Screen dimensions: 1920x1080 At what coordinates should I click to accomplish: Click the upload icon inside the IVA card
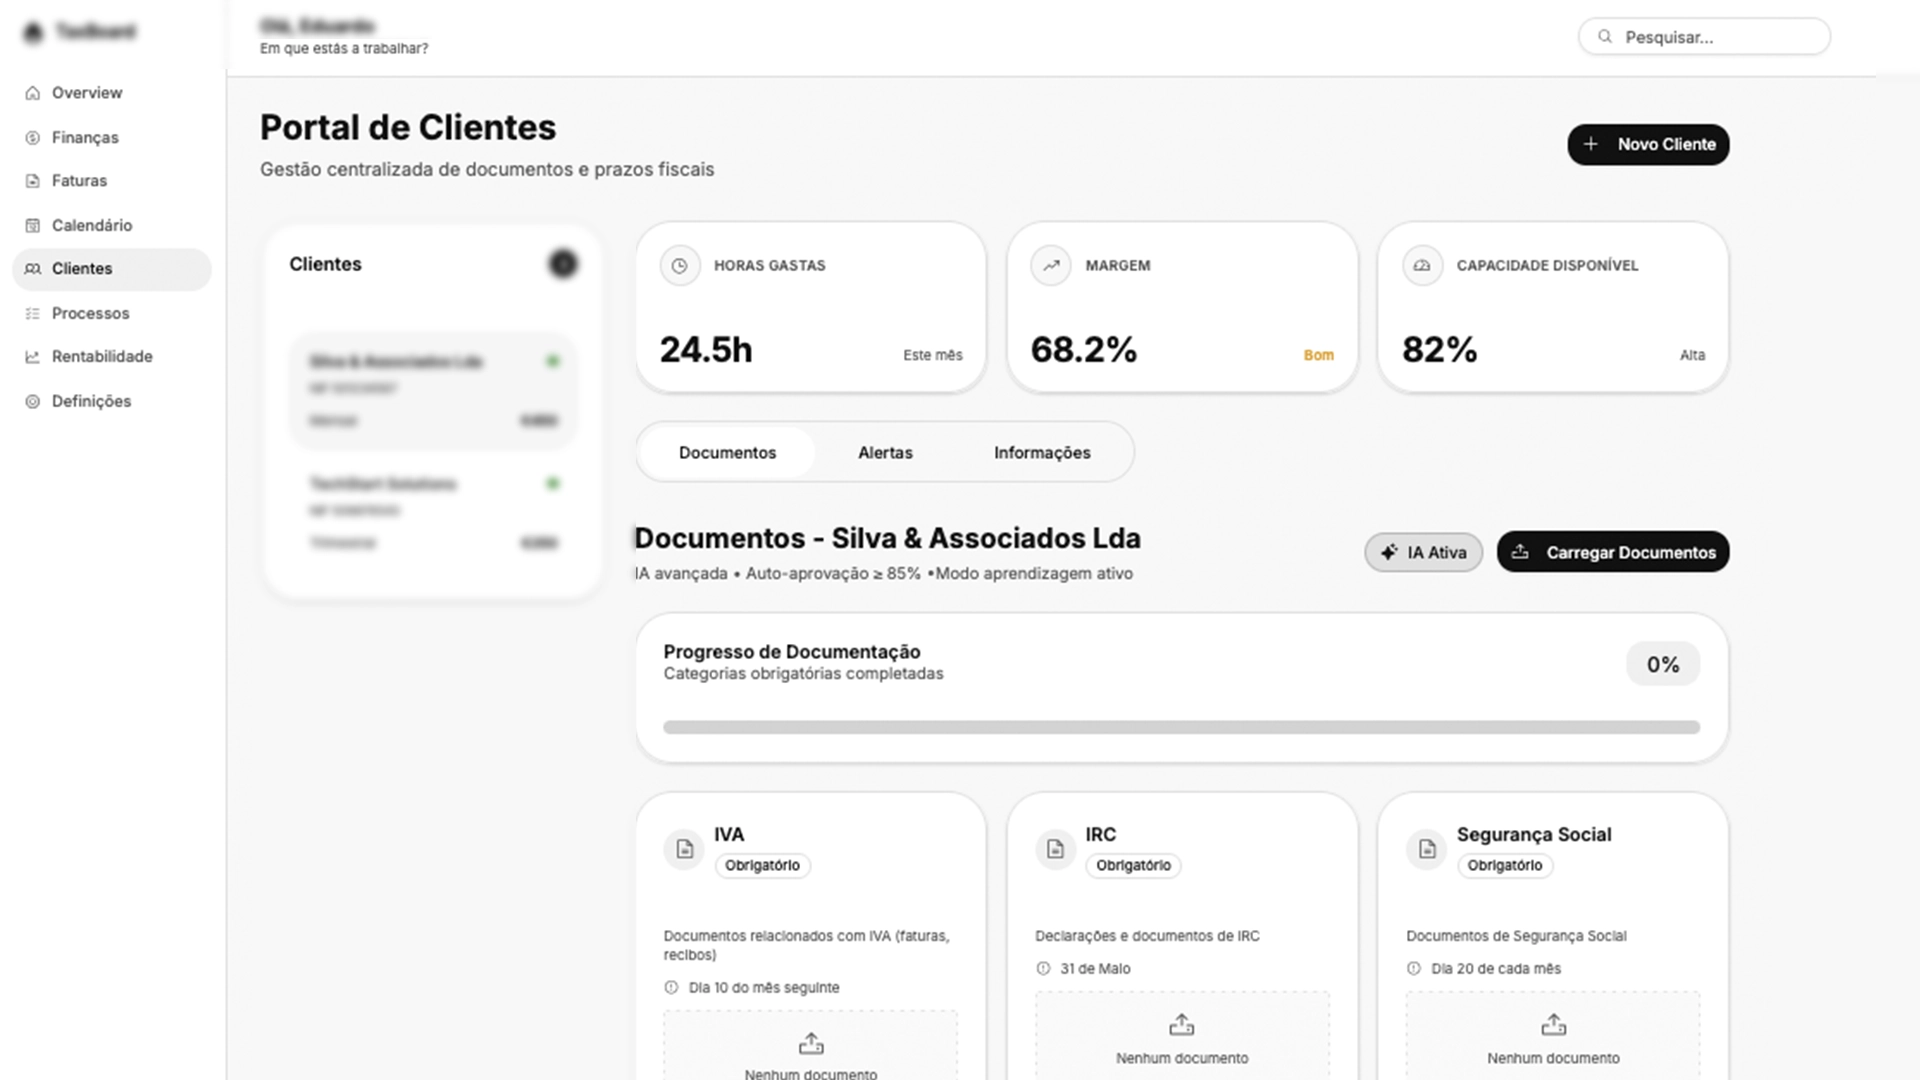click(x=810, y=1043)
